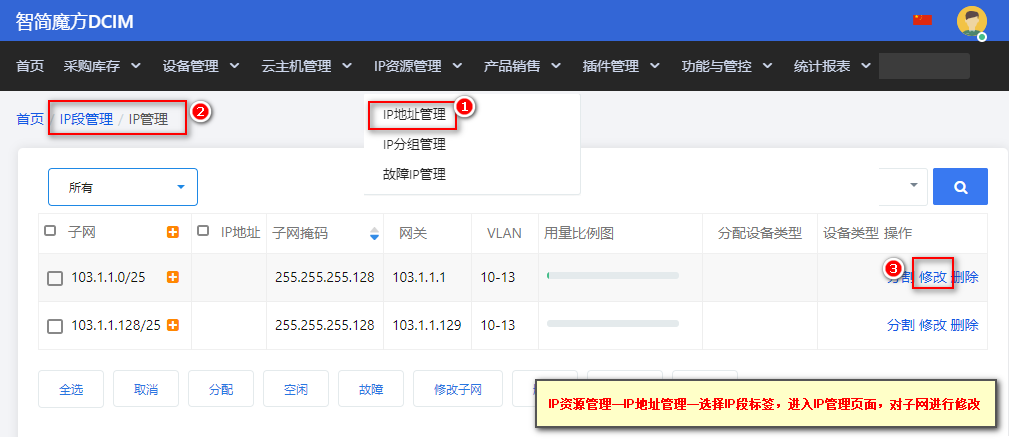Click orange plus in 子网 column header
Image resolution: width=1009 pixels, height=439 pixels.
(172, 232)
